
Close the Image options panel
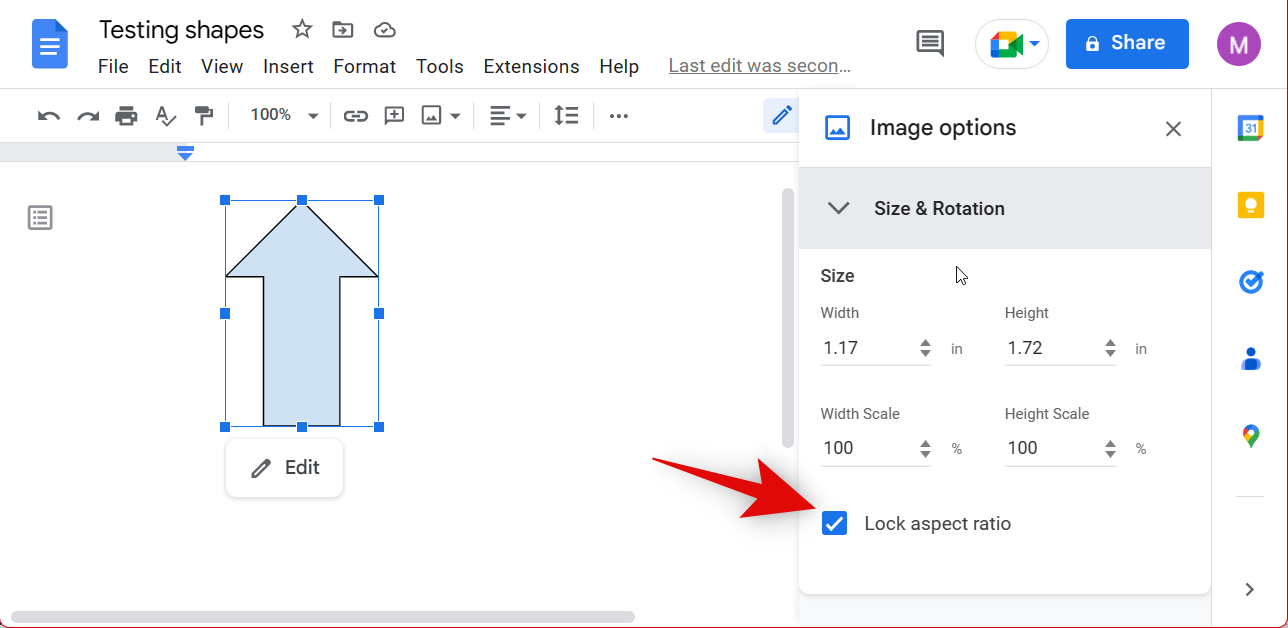pyautogui.click(x=1173, y=128)
